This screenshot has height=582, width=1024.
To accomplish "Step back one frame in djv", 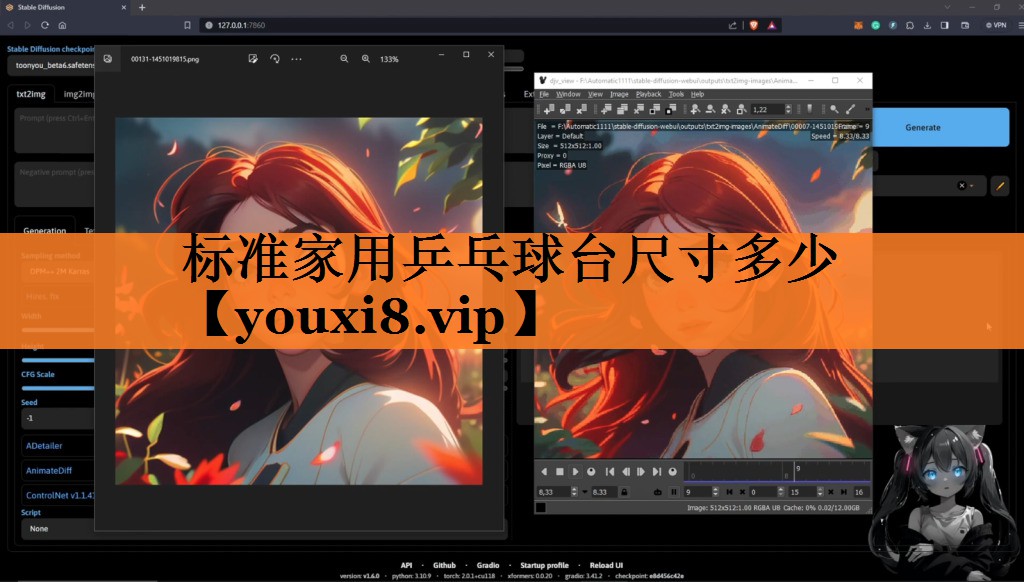I will click(626, 472).
